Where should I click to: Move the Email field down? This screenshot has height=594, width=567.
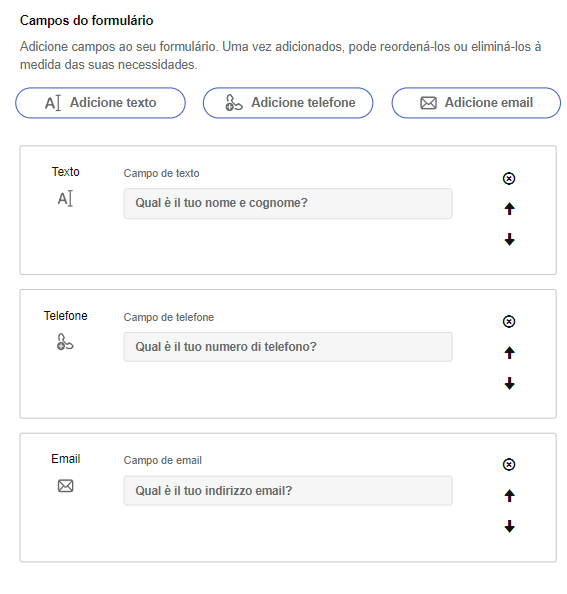tap(509, 526)
